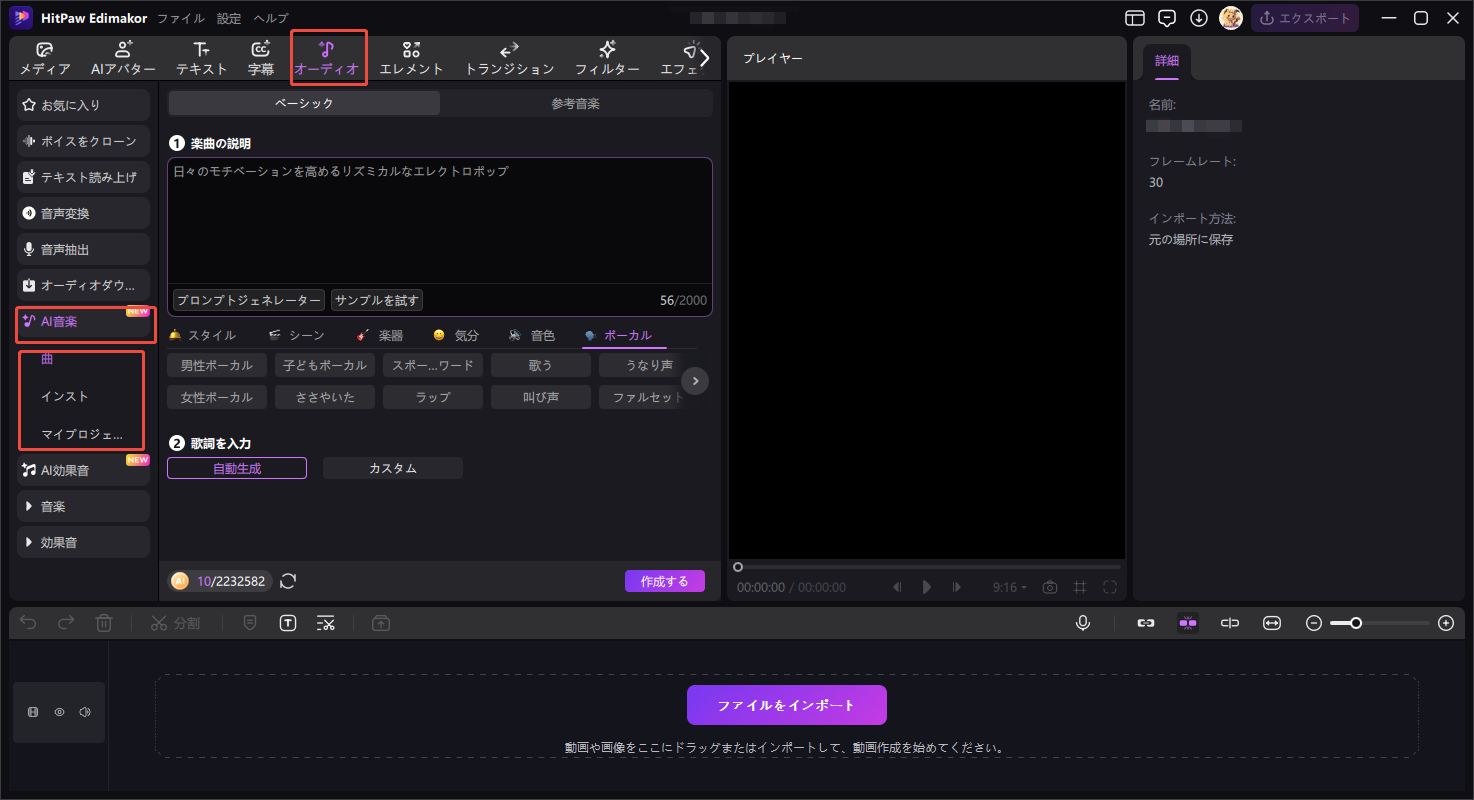Image resolution: width=1474 pixels, height=800 pixels.
Task: Open 音声変換 voice changer
Action: (83, 213)
